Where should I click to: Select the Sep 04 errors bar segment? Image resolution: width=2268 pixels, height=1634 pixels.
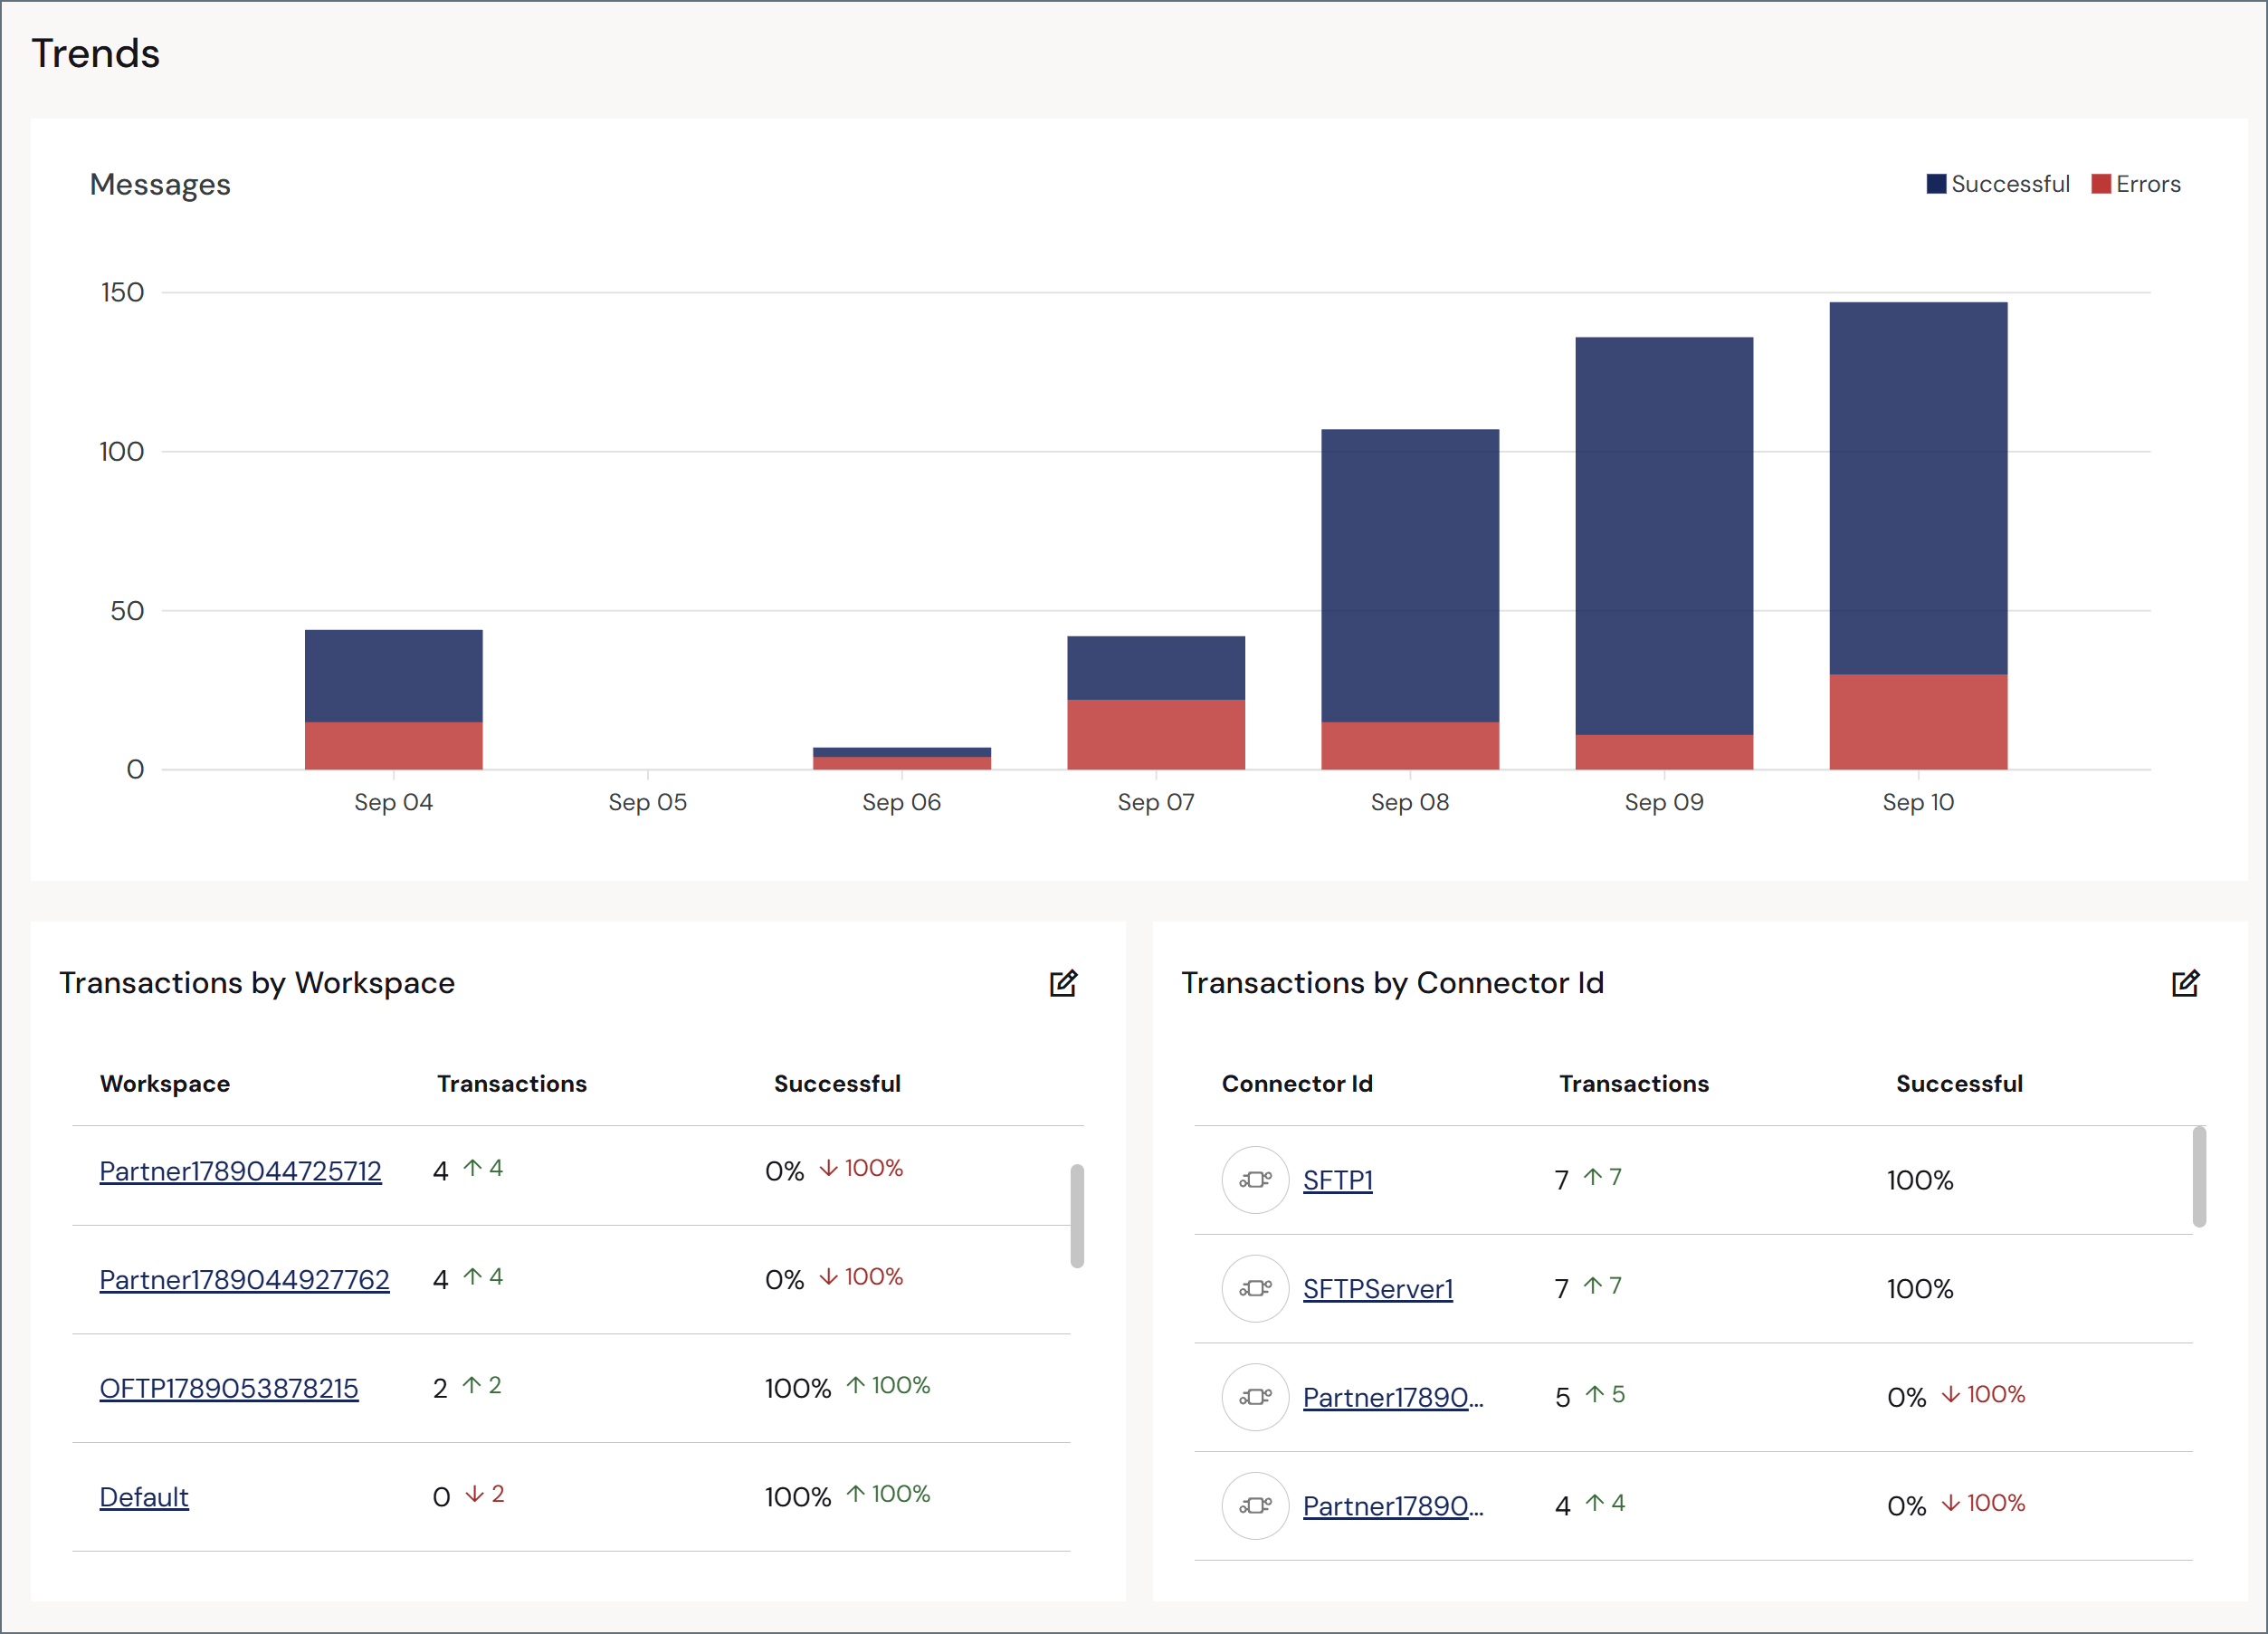(x=394, y=746)
